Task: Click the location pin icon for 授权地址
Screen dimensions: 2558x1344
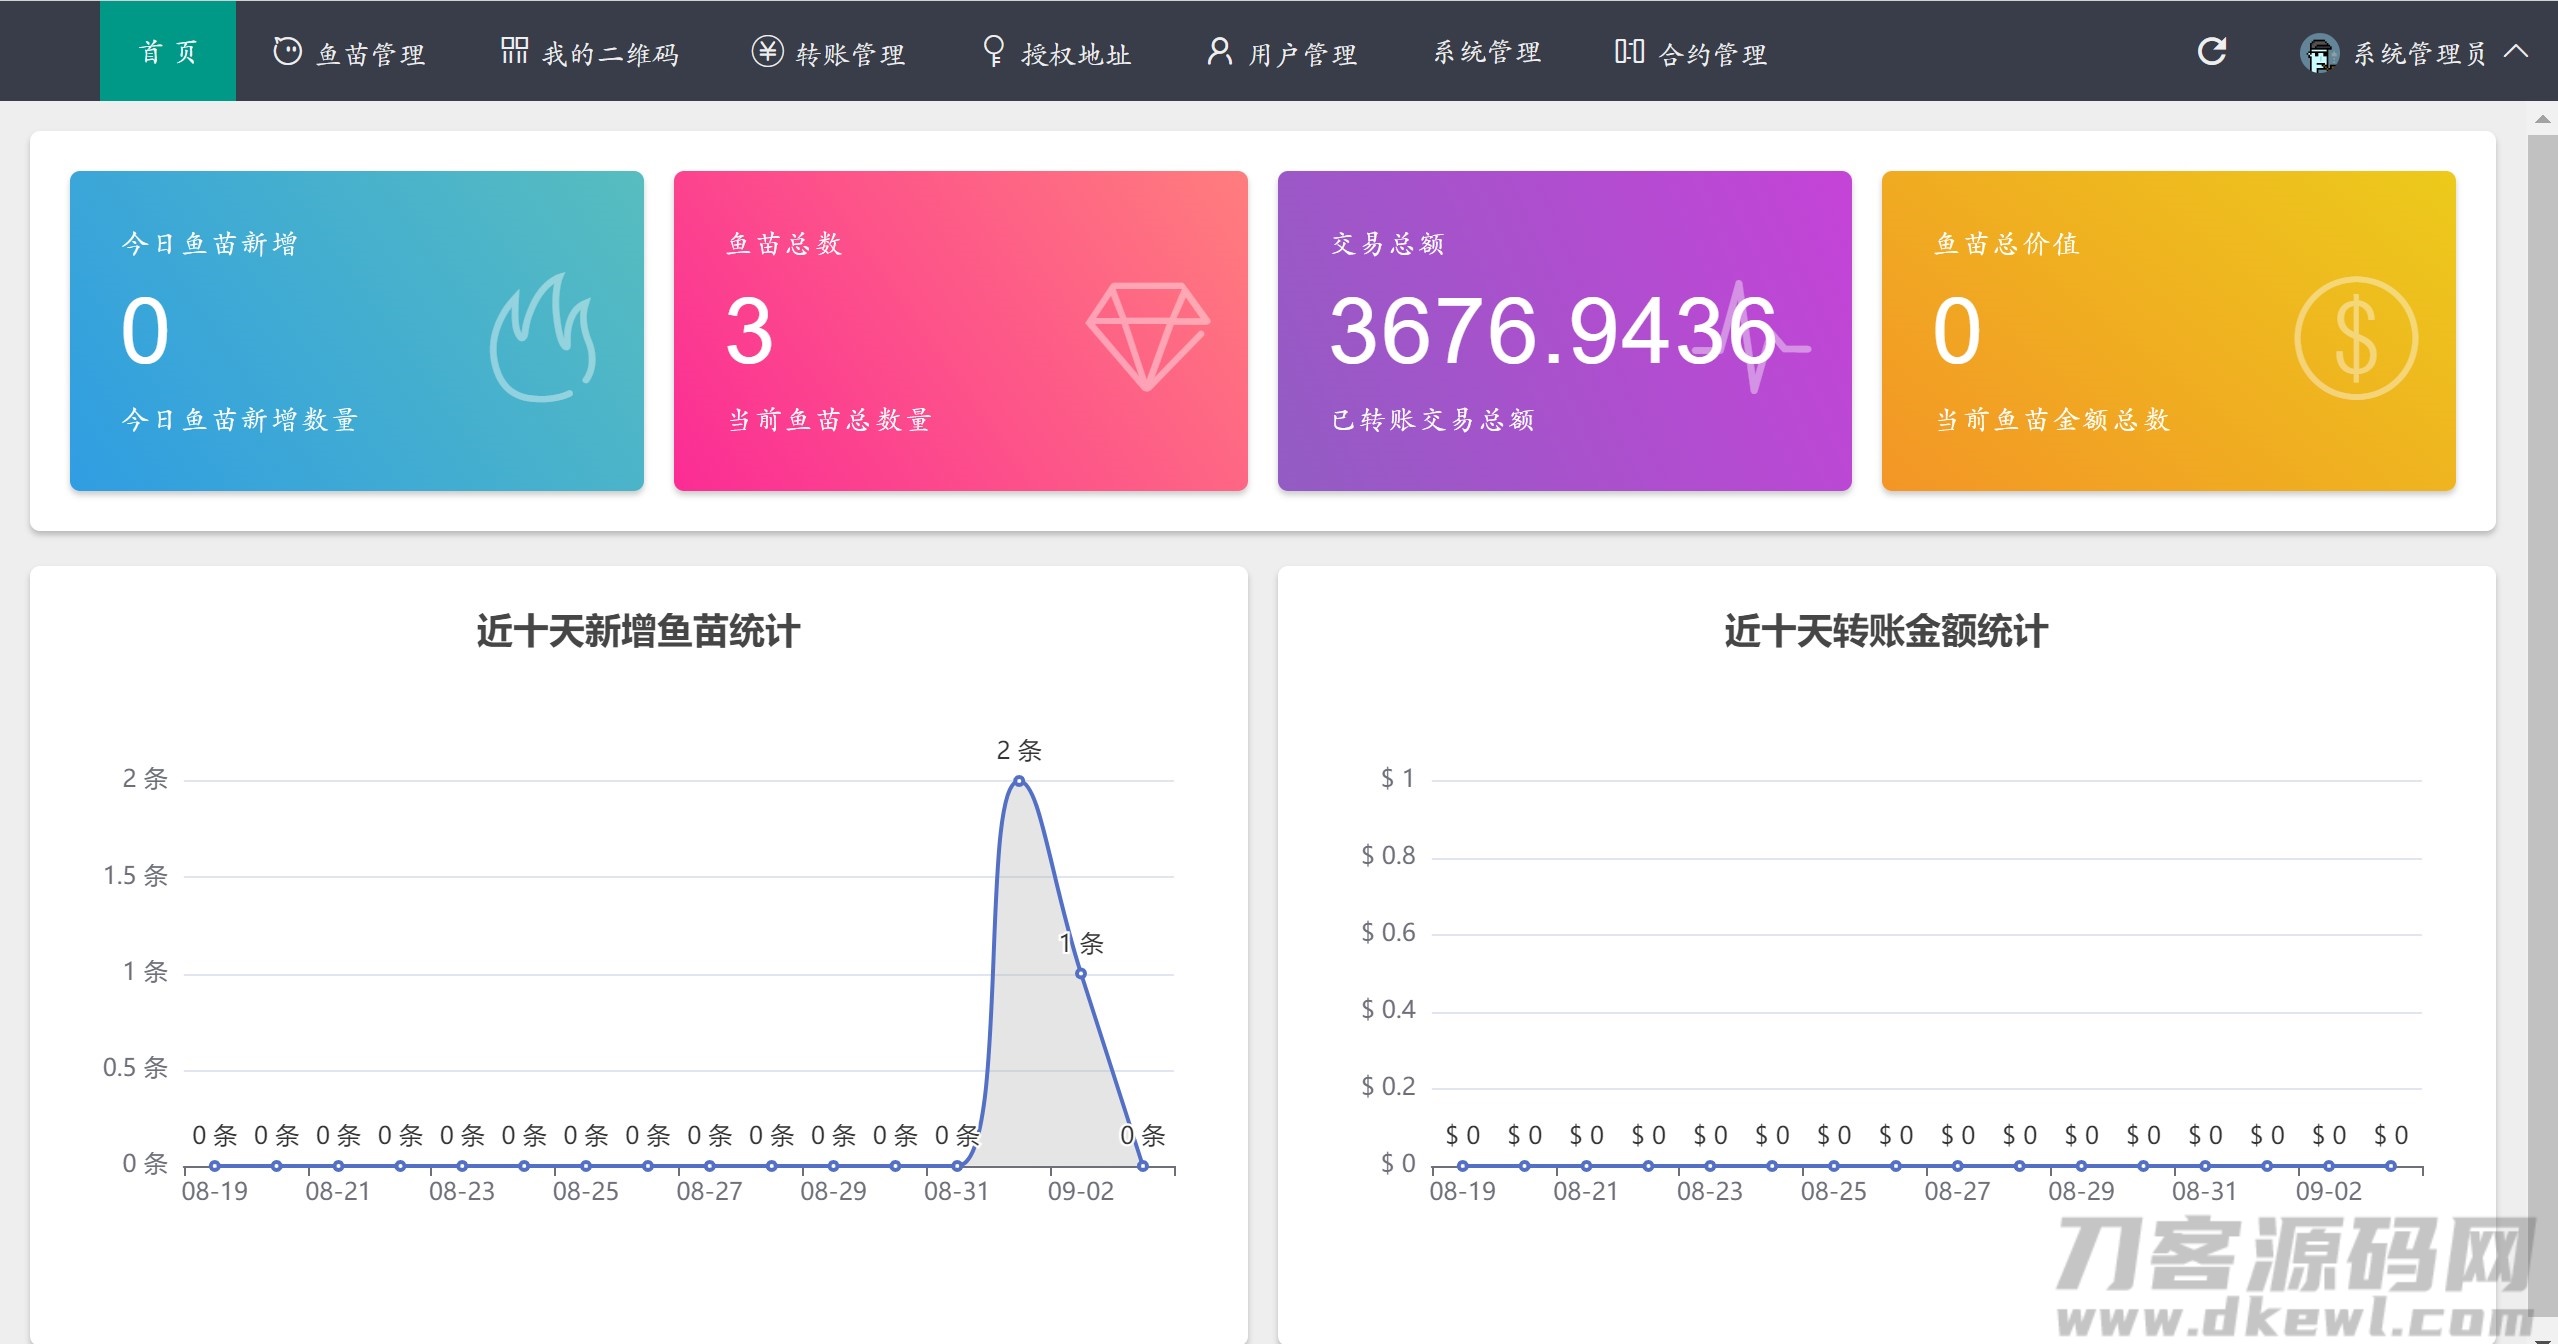Action: pyautogui.click(x=993, y=52)
